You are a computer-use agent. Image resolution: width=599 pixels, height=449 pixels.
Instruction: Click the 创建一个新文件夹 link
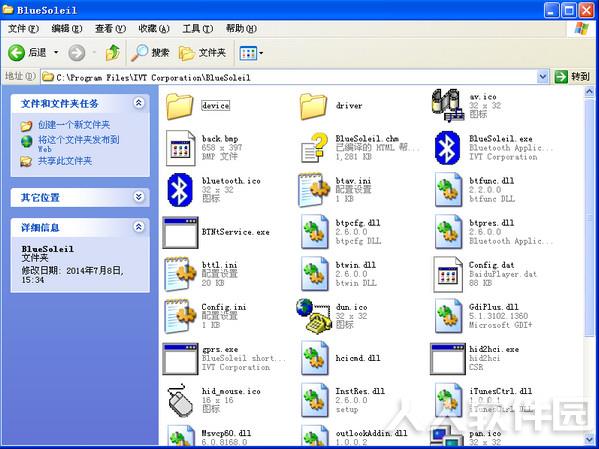tap(74, 125)
